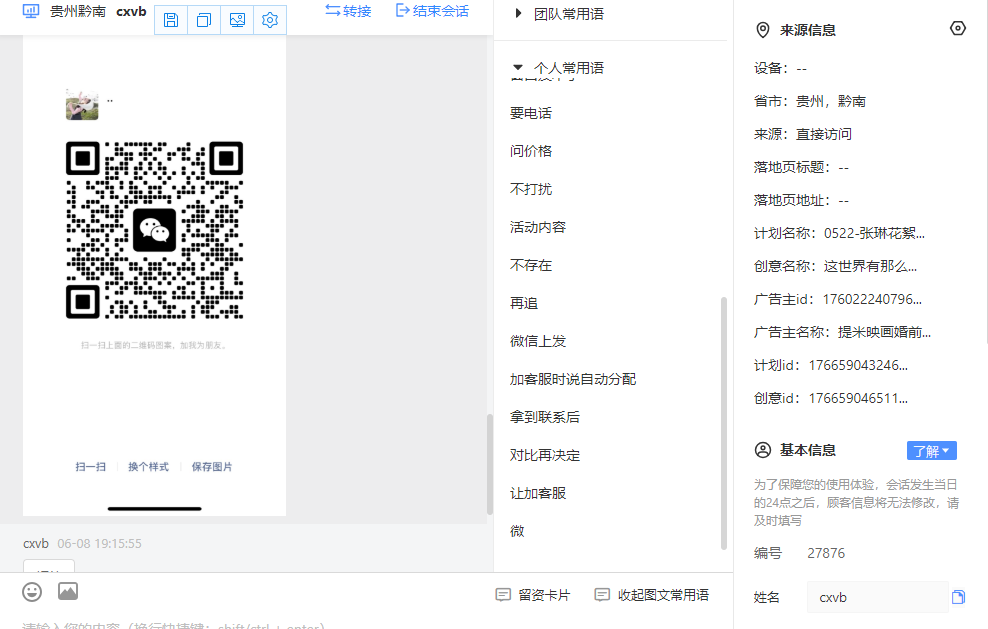Select the 加客服时说自动分配 phrase

pyautogui.click(x=573, y=379)
